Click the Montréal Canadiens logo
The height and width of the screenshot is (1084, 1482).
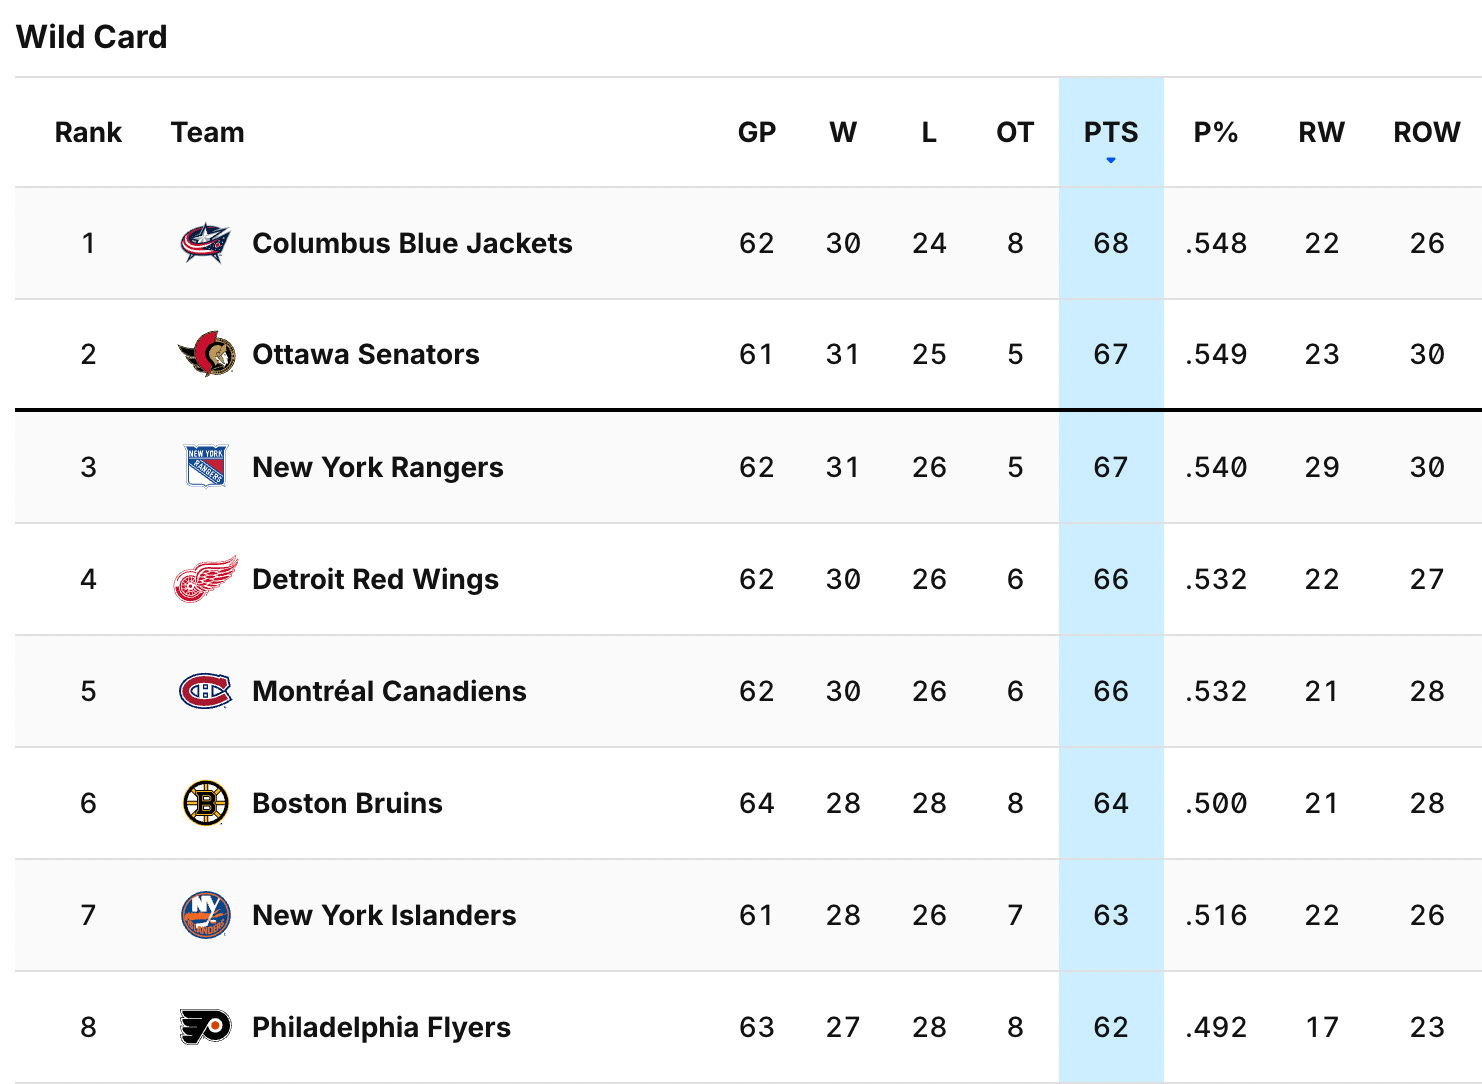tap(206, 691)
